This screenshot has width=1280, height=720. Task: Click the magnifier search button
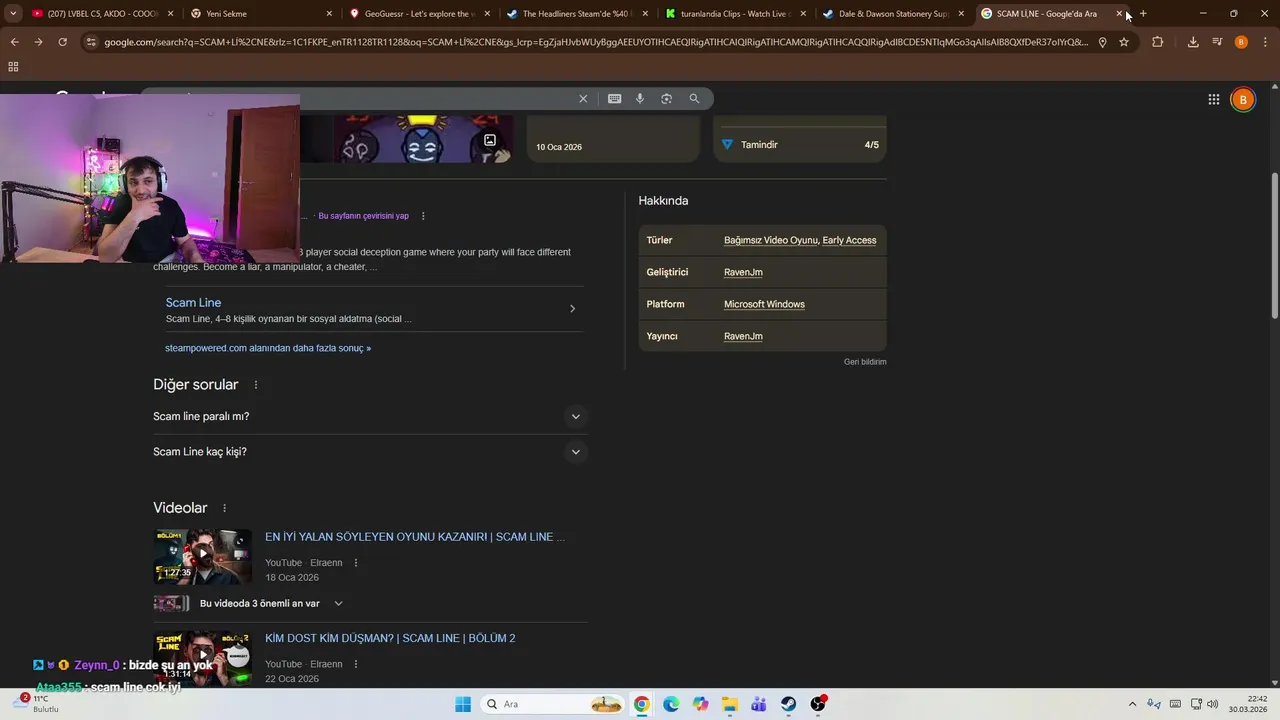[694, 99]
